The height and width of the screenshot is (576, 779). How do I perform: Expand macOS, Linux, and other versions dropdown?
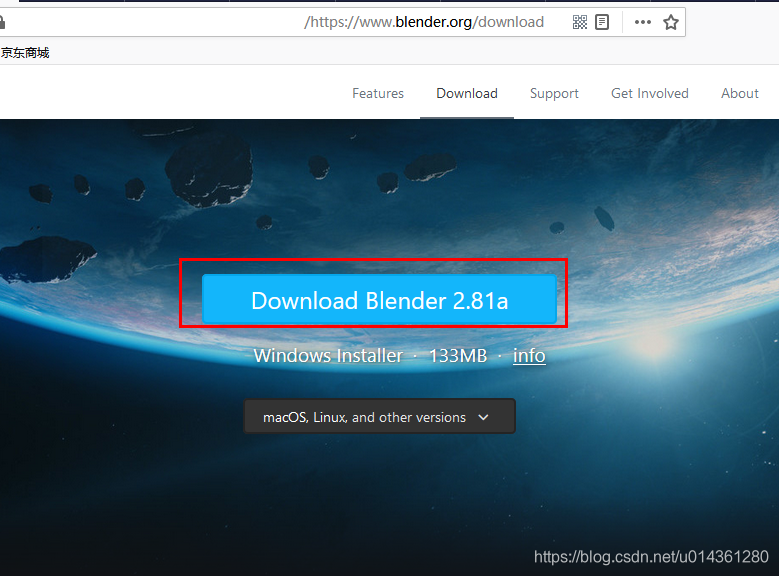coord(379,416)
